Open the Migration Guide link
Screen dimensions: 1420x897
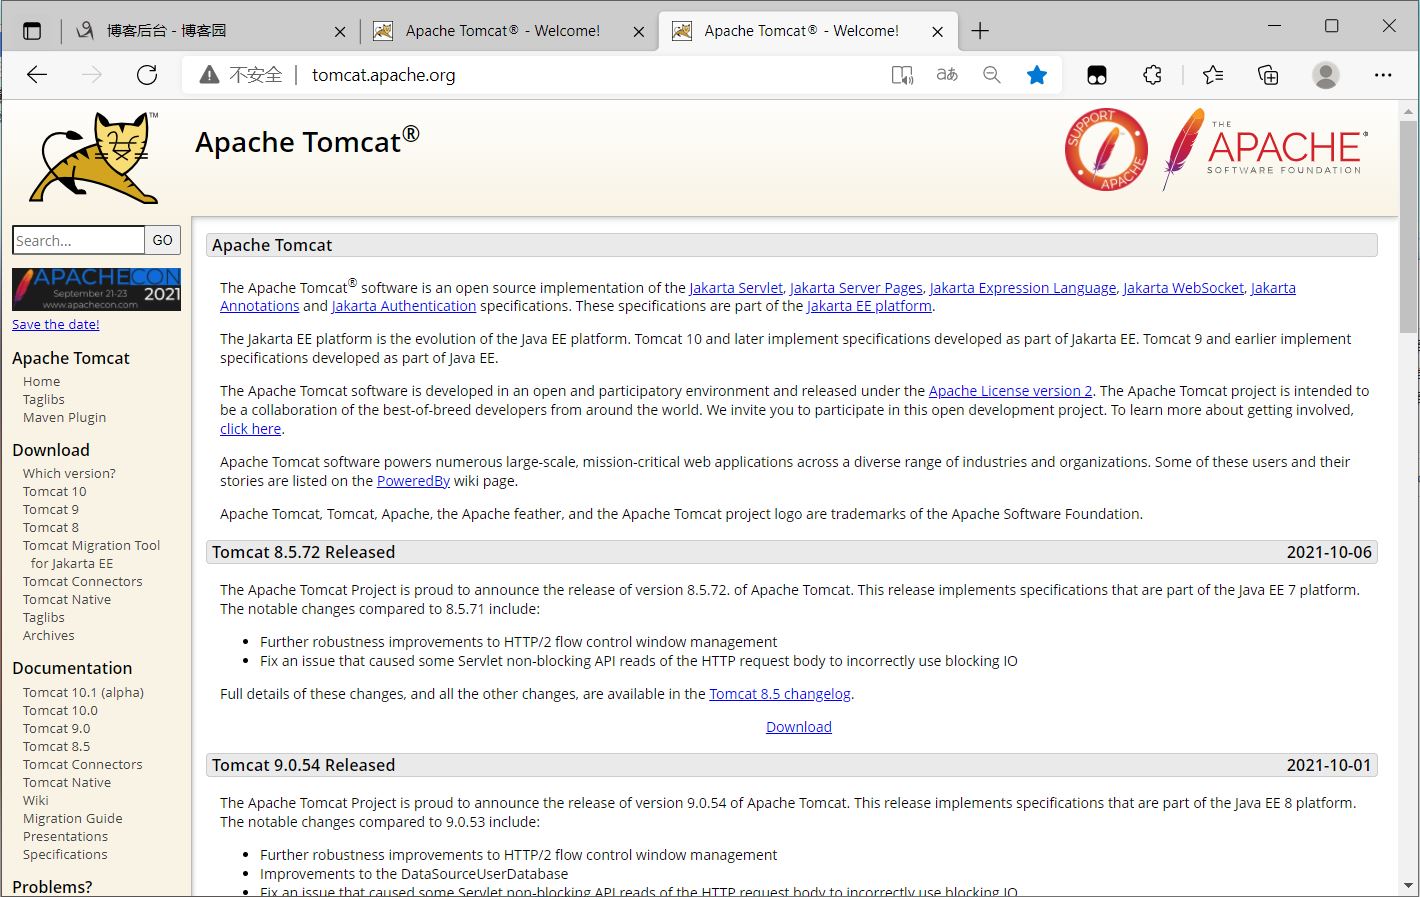(73, 818)
